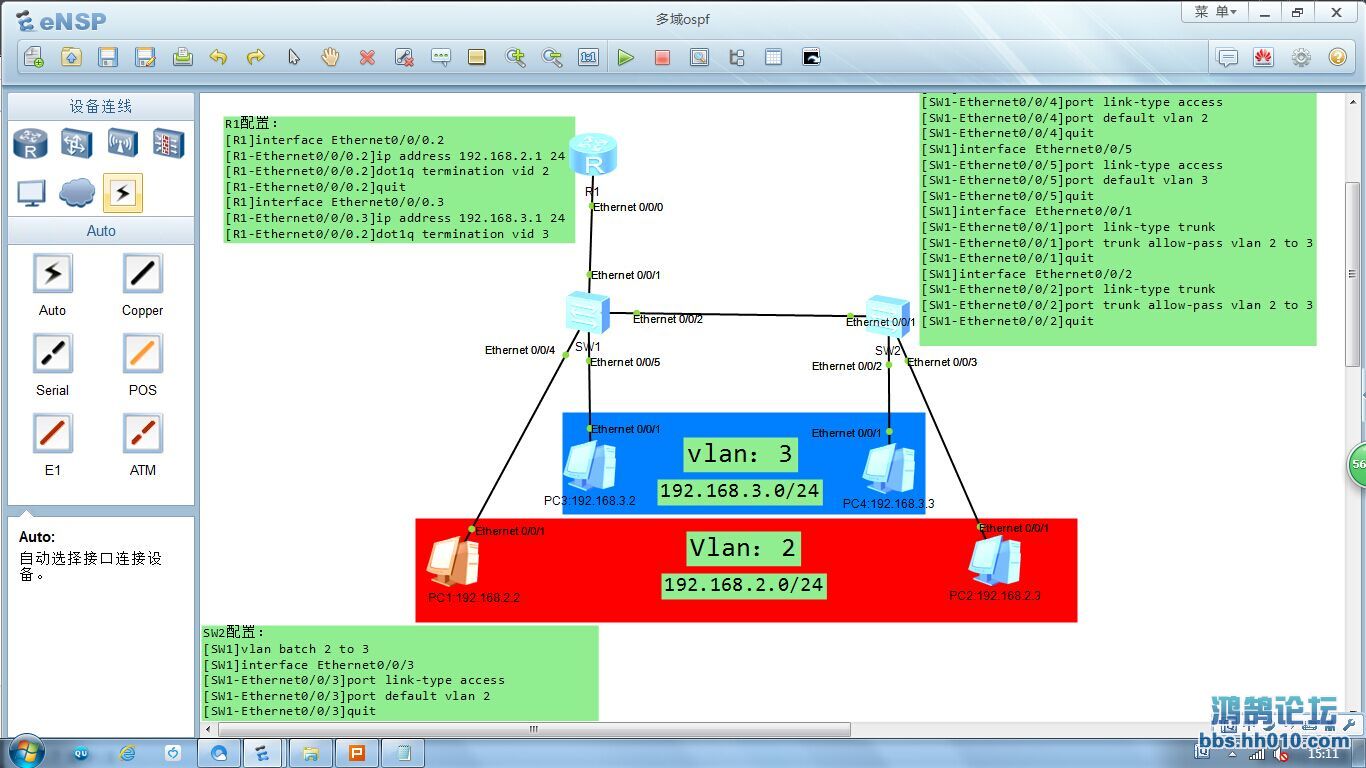Switch to eNSP taskbar button
1366x768 pixels.
pos(263,752)
